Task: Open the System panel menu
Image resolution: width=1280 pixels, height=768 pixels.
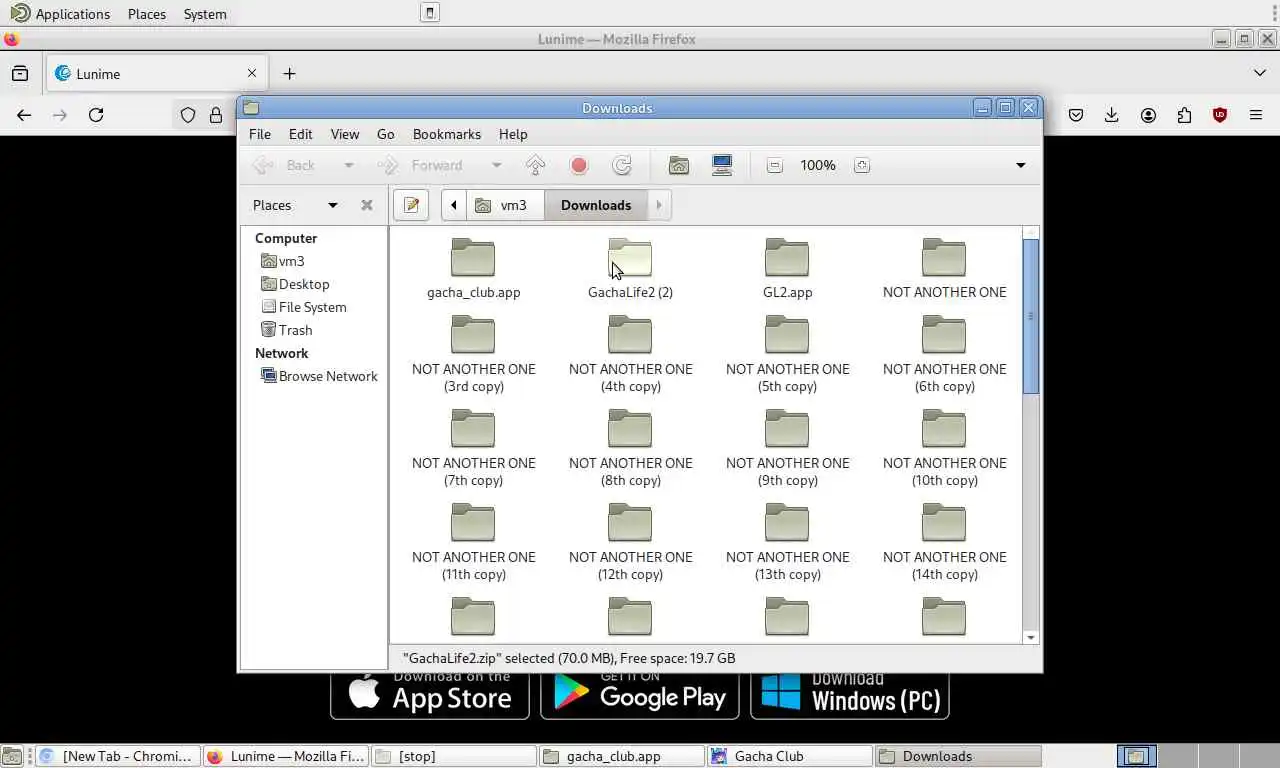Action: 205,14
